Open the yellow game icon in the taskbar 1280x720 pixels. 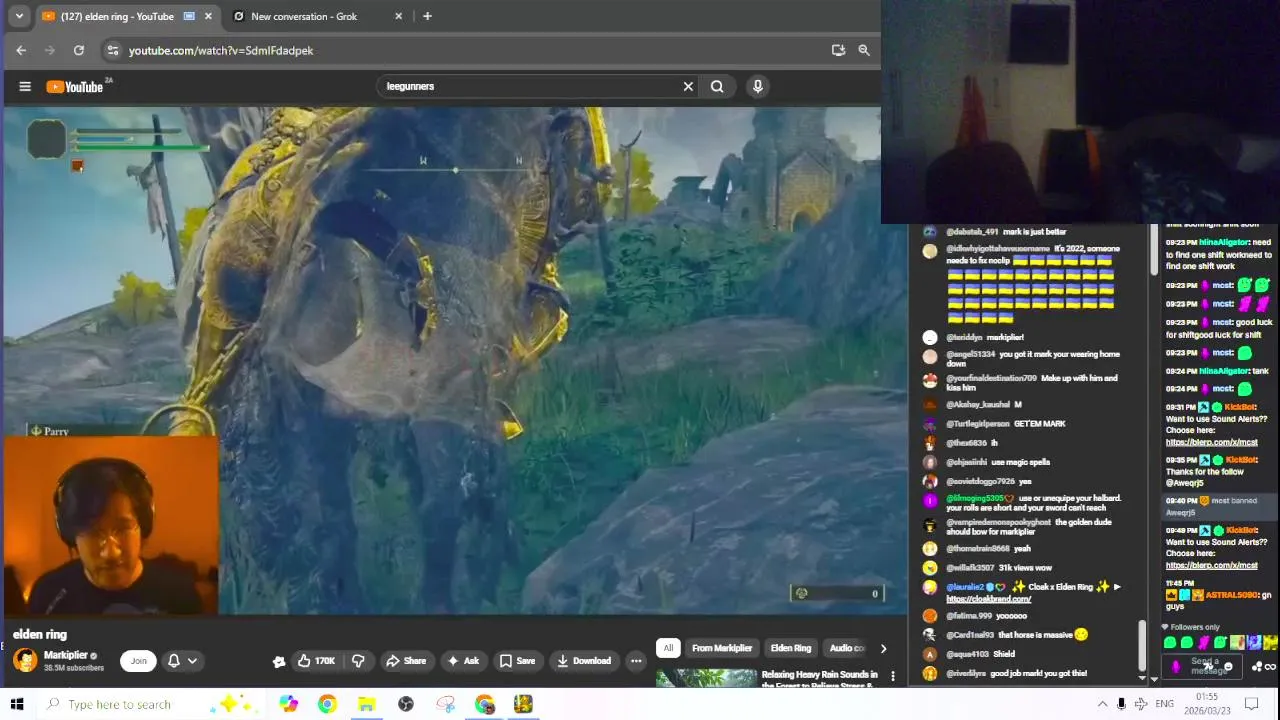coord(523,704)
